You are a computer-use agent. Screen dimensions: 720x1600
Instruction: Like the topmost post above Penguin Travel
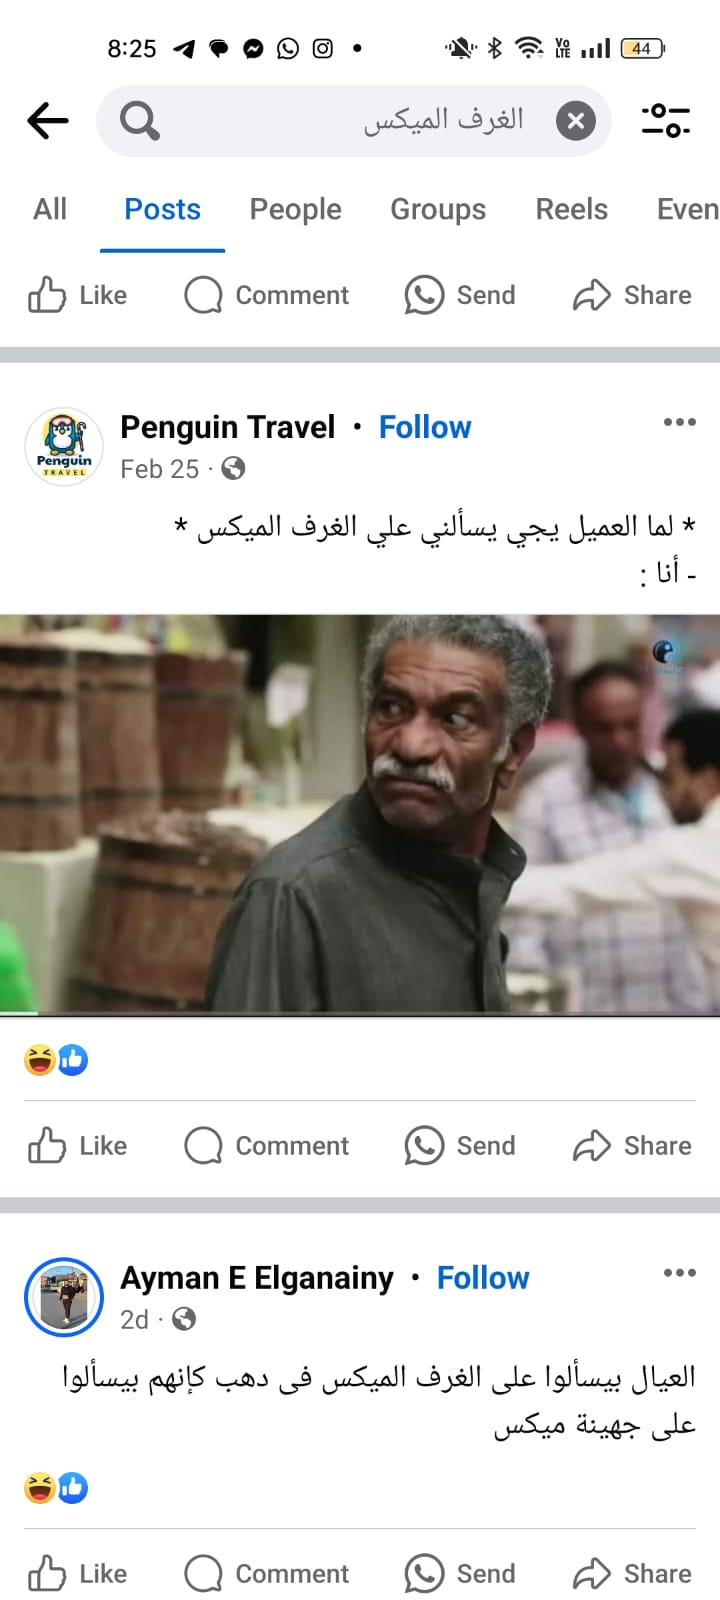78,295
